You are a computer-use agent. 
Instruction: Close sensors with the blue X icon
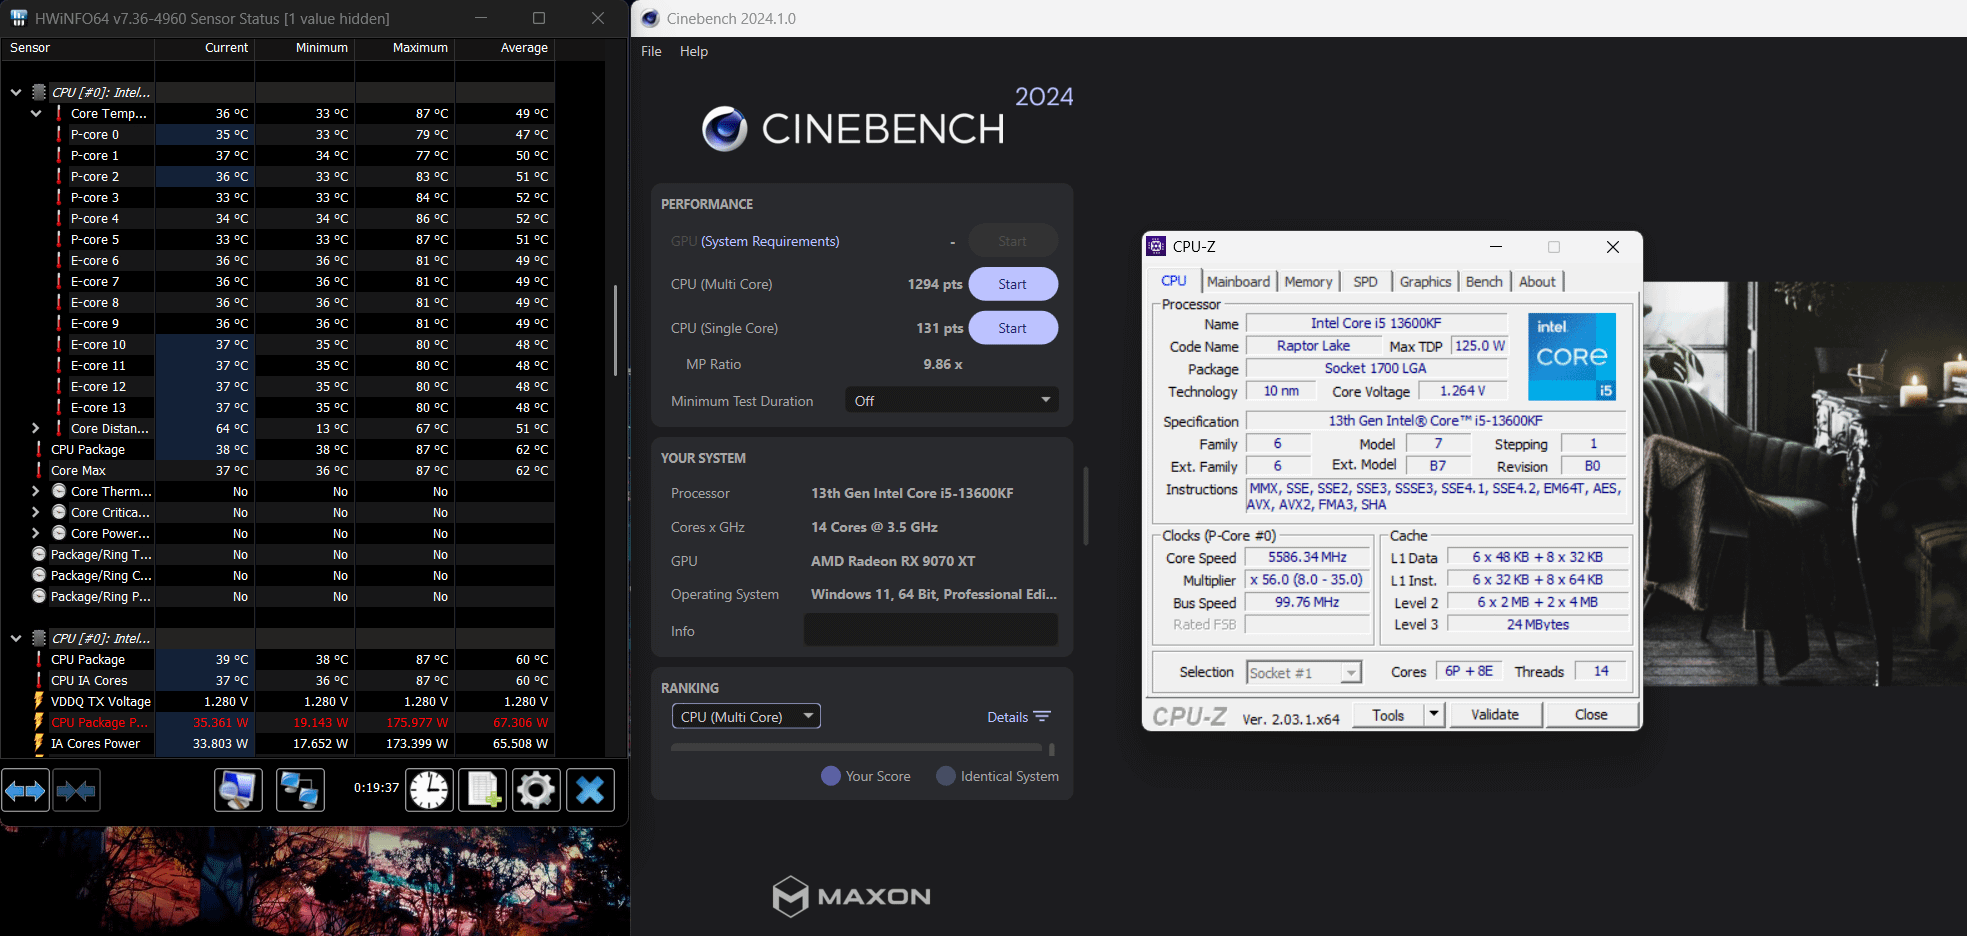tap(590, 791)
